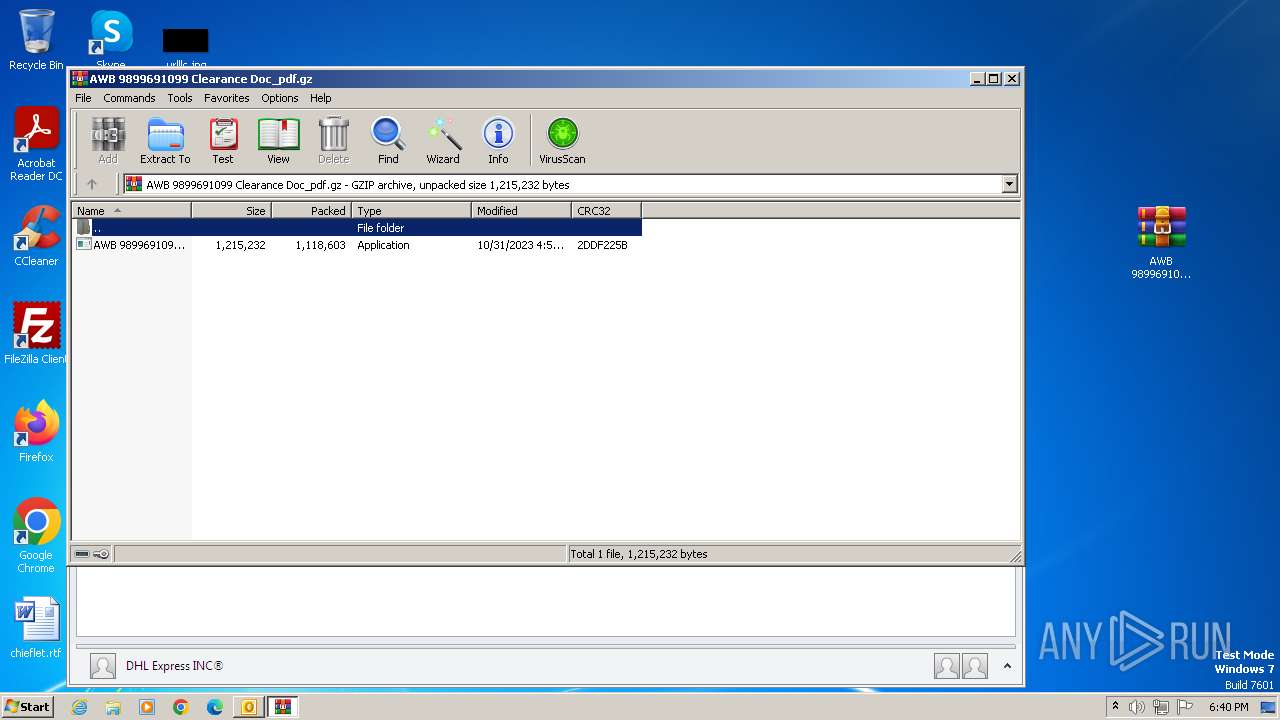Select AWB archive icon on desktop
1280x720 pixels.
[1161, 242]
